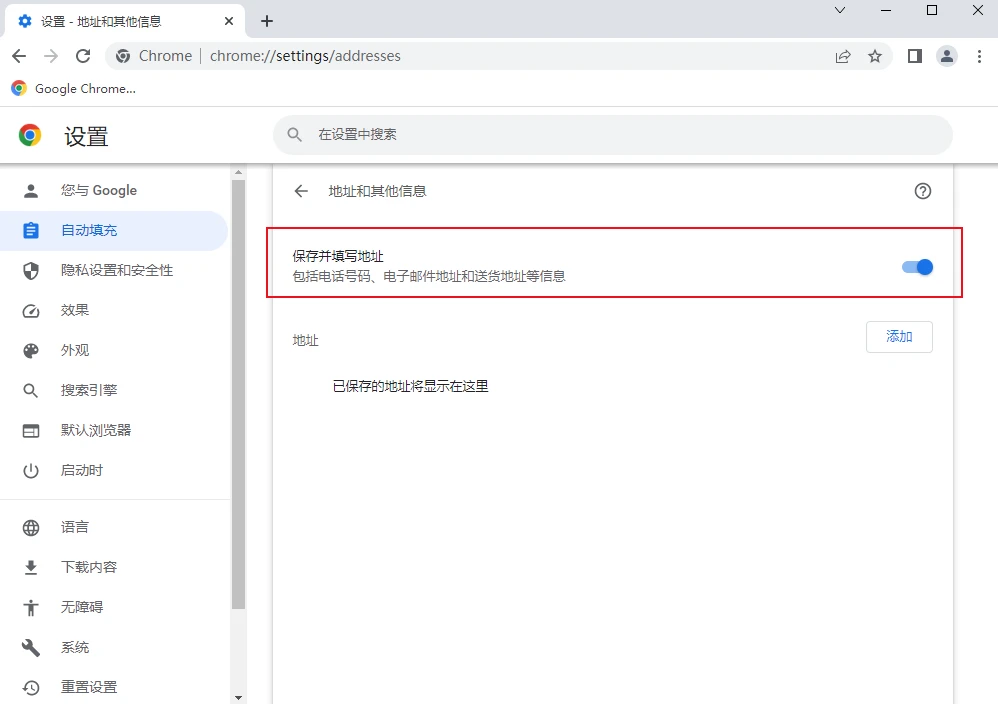
Task: Click the browser forward arrow
Action: (x=51, y=56)
